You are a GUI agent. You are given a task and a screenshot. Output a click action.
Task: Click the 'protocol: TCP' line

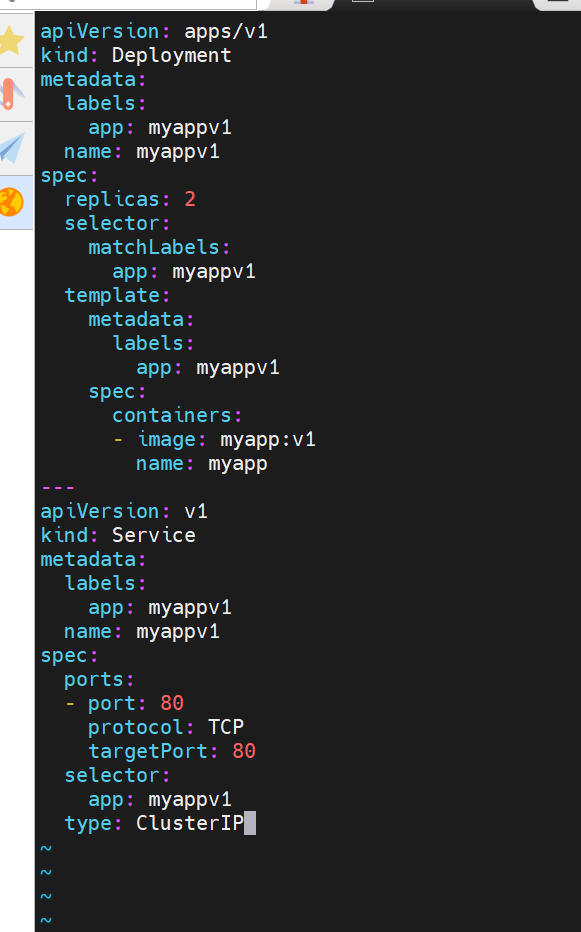(x=166, y=728)
